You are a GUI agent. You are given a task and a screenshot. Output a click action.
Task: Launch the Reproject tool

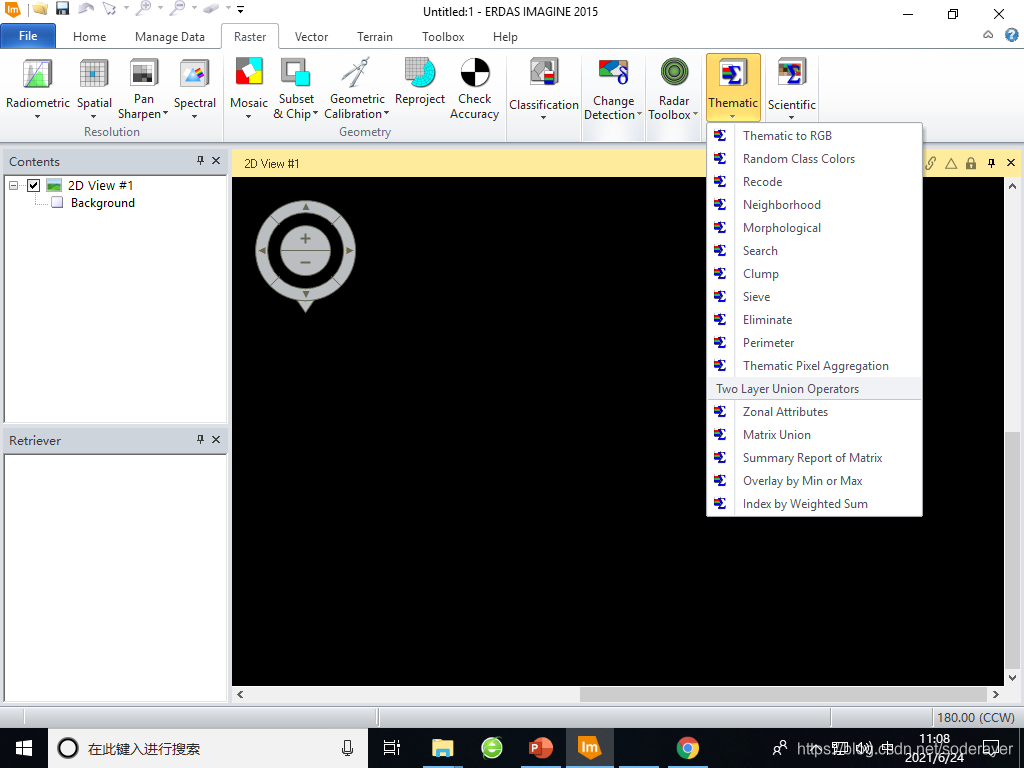(x=420, y=72)
